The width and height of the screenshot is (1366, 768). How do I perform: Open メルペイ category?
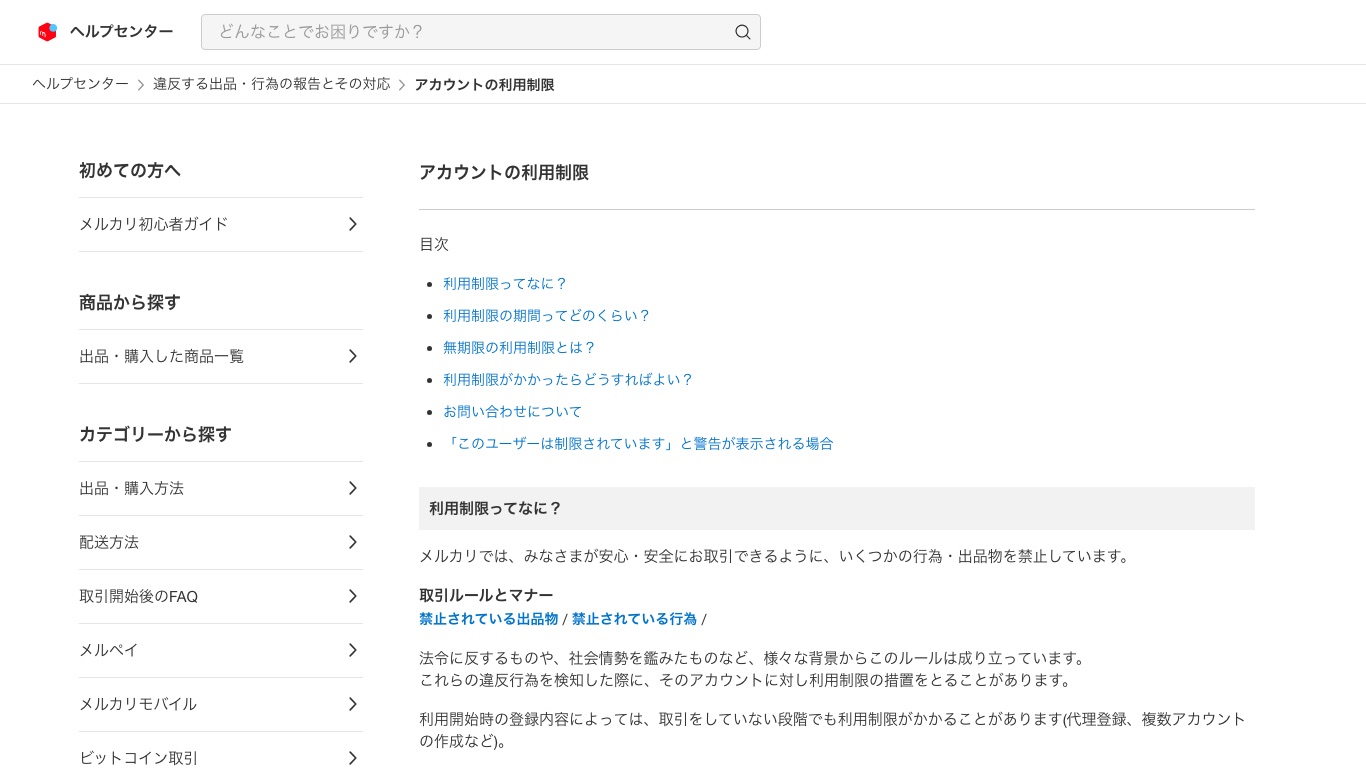221,650
